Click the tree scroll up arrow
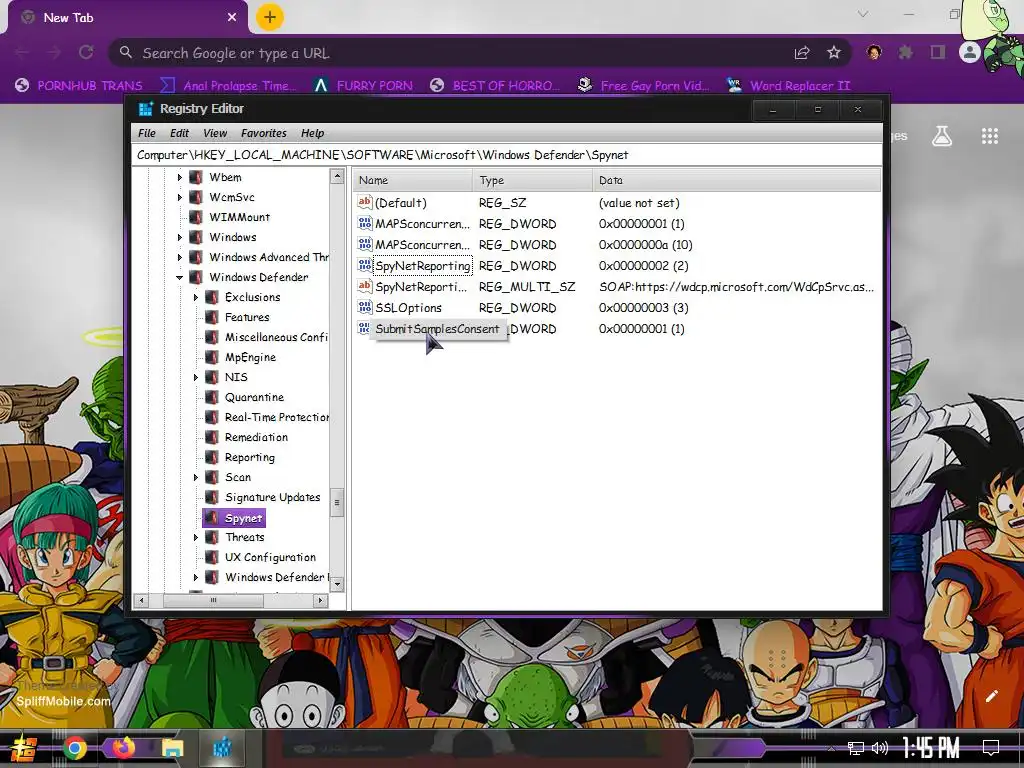The height and width of the screenshot is (768, 1024). [x=337, y=176]
